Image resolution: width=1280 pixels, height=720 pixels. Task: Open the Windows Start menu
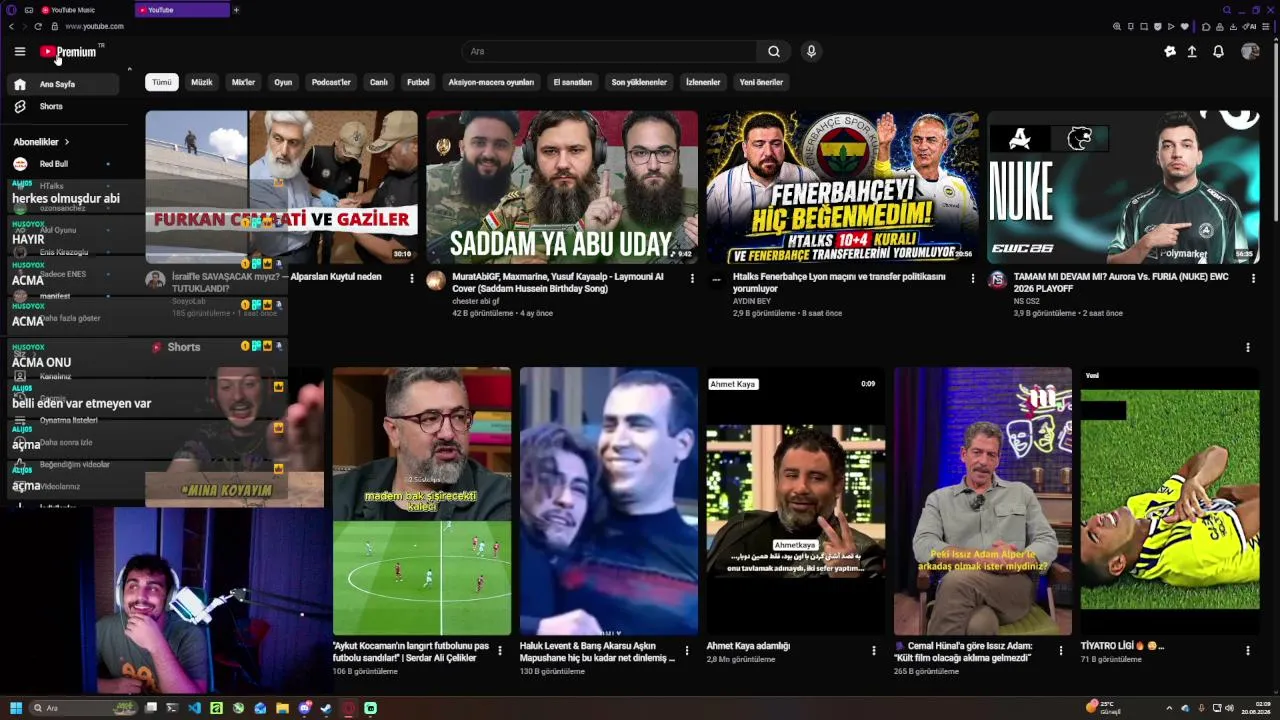[16, 708]
